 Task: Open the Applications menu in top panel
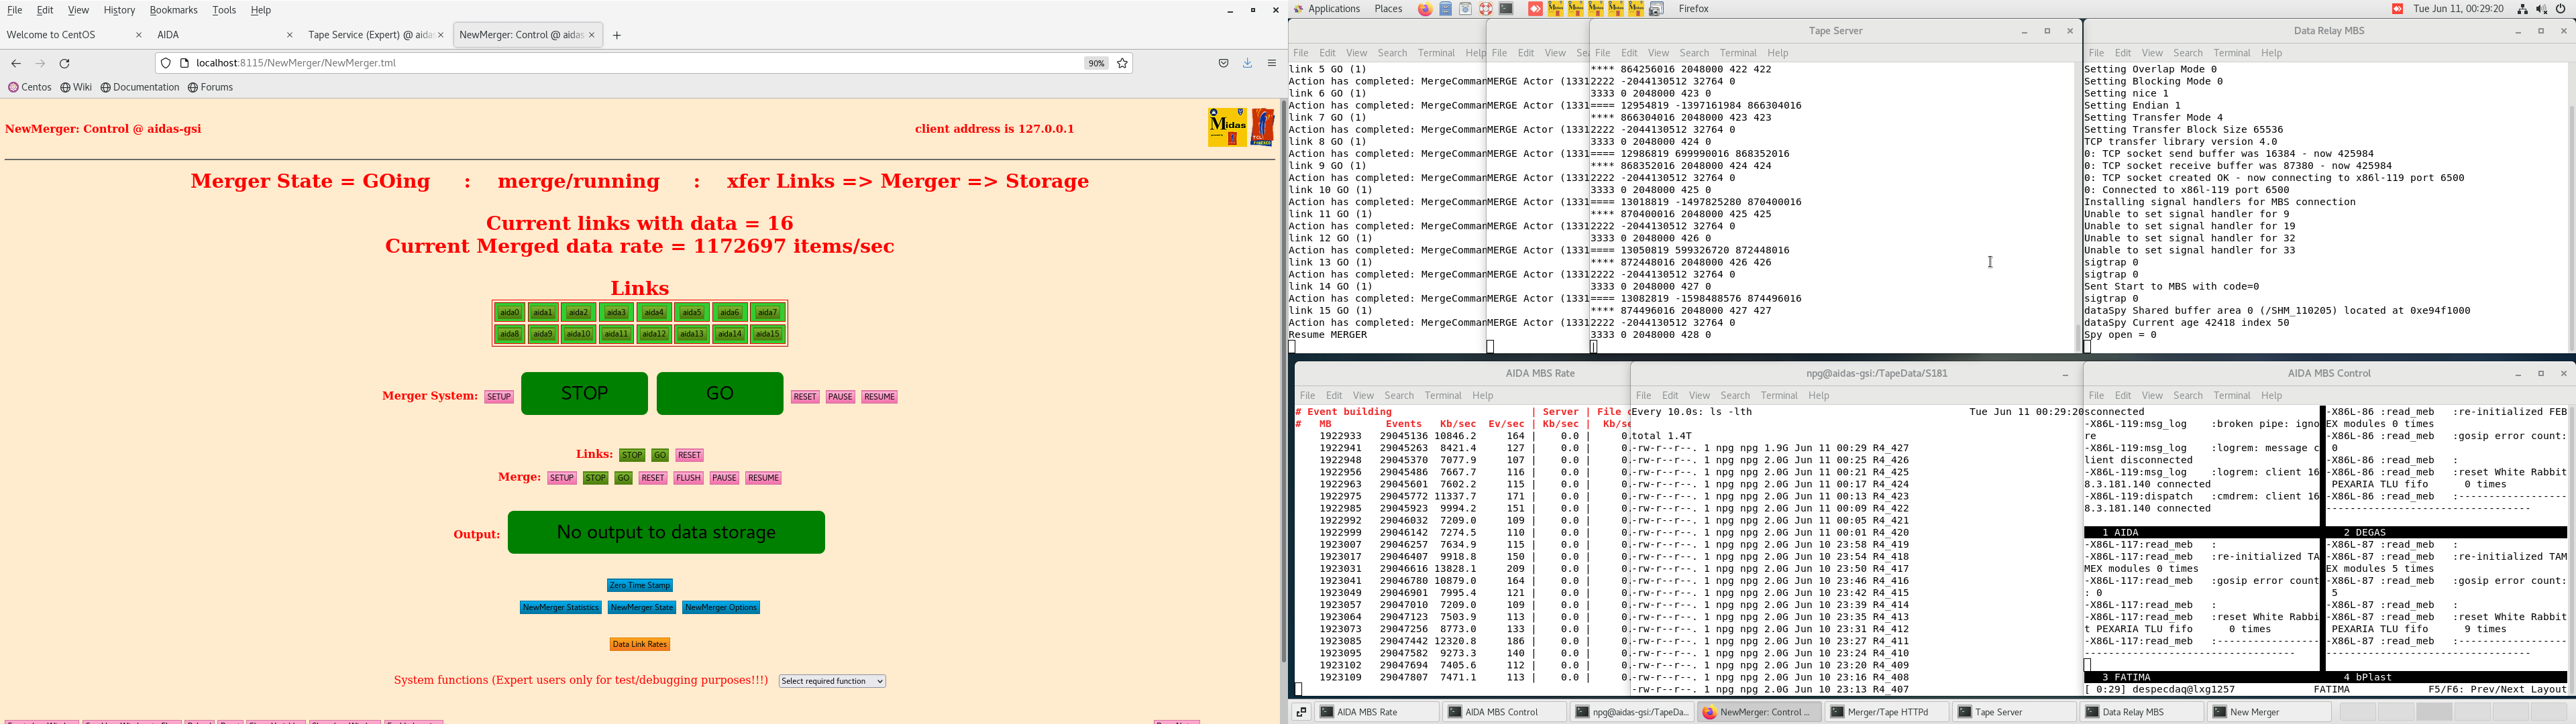click(x=1333, y=9)
